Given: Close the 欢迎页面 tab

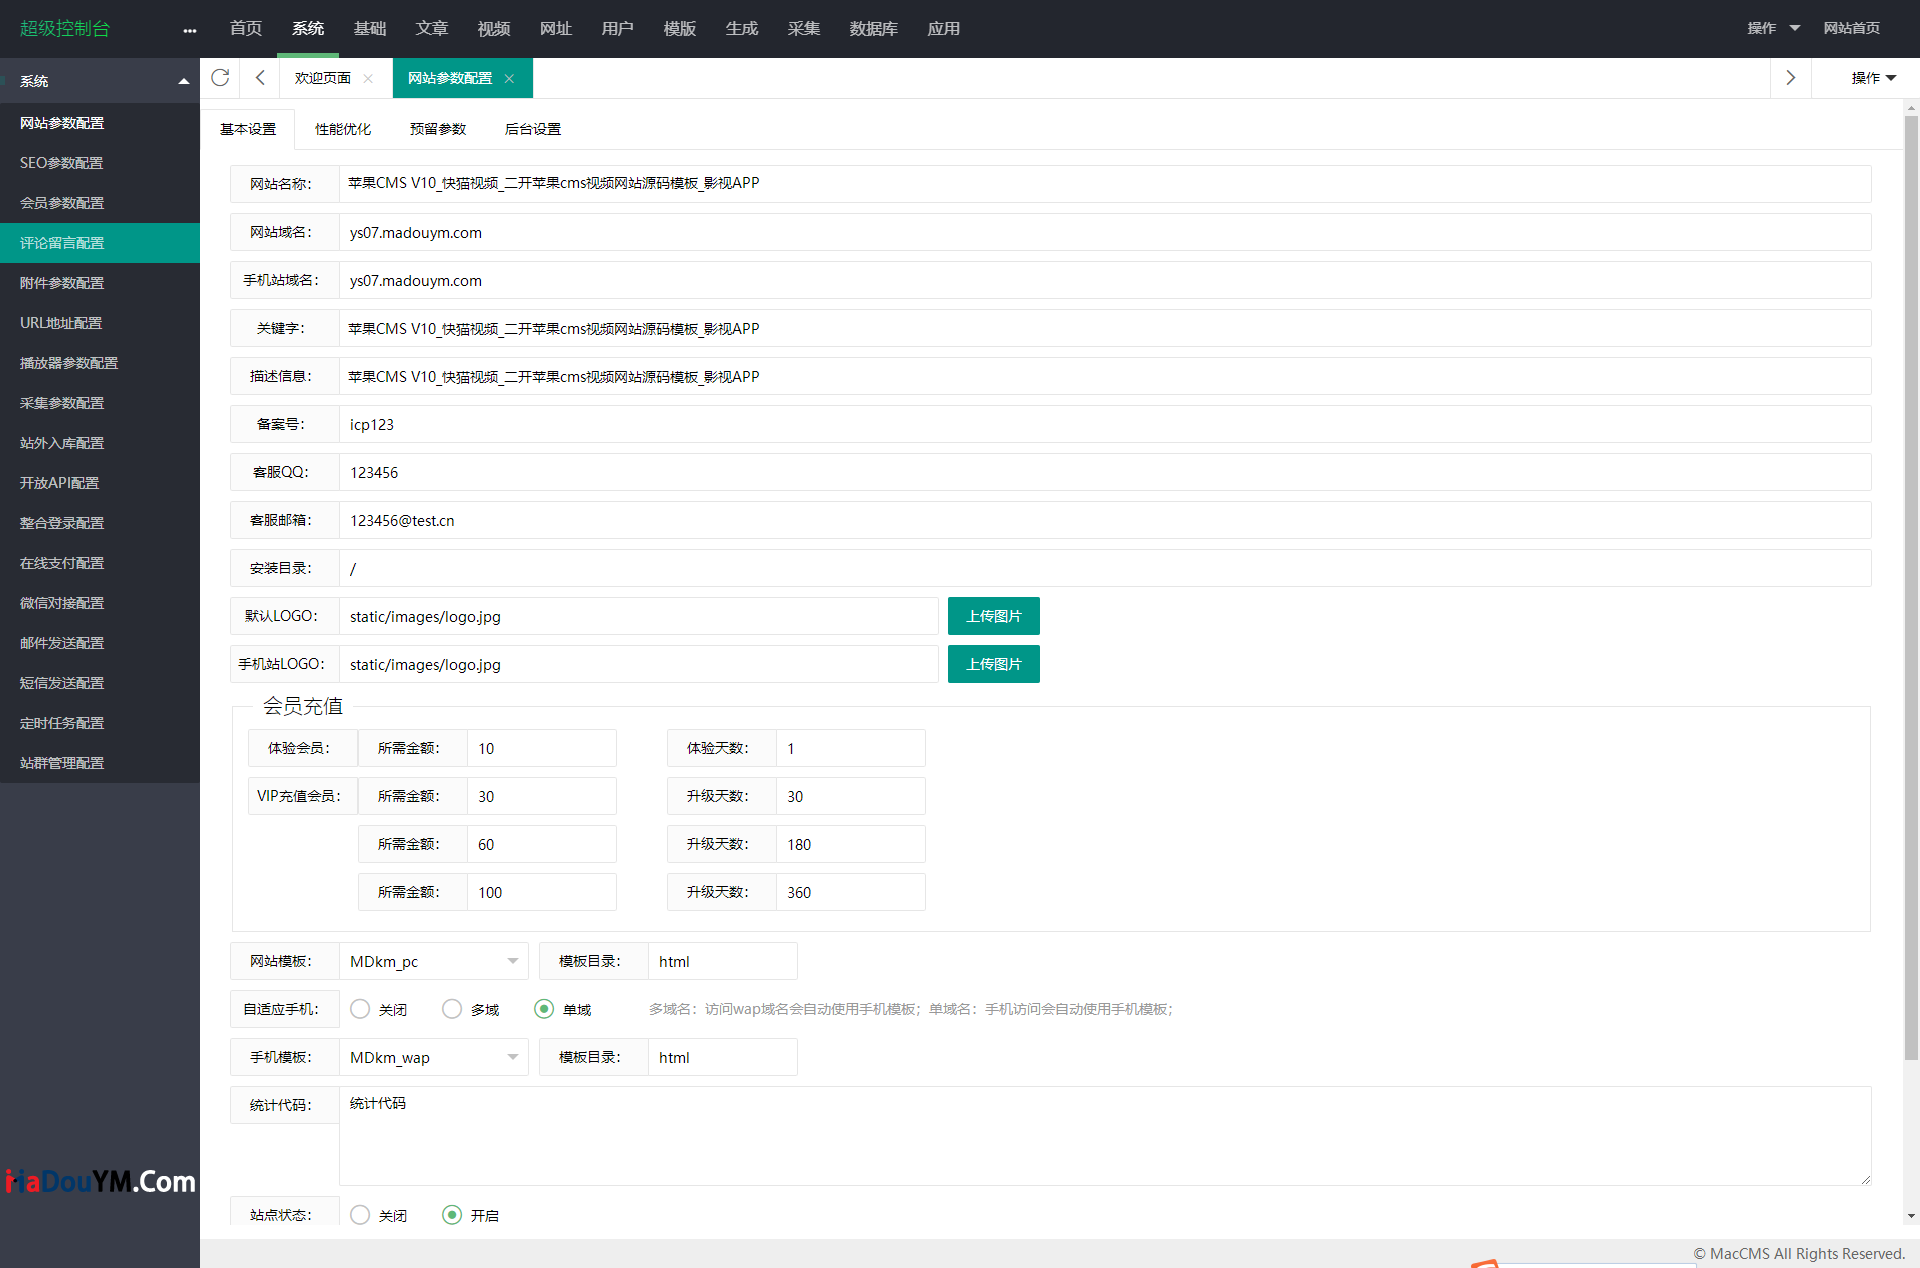Looking at the screenshot, I should [x=368, y=77].
